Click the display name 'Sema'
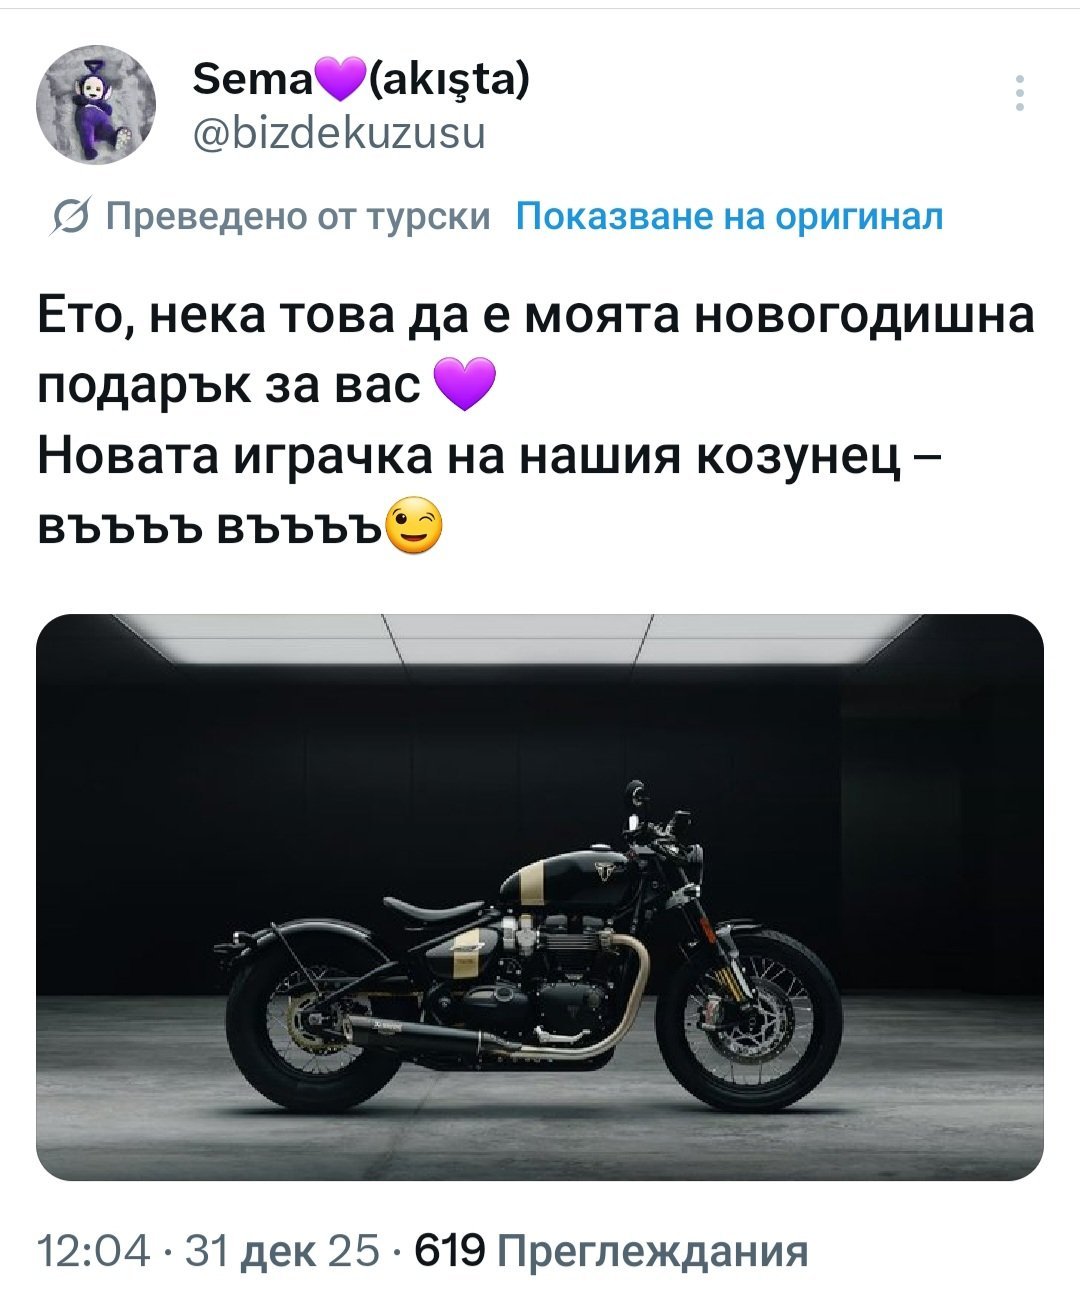 [x=253, y=79]
